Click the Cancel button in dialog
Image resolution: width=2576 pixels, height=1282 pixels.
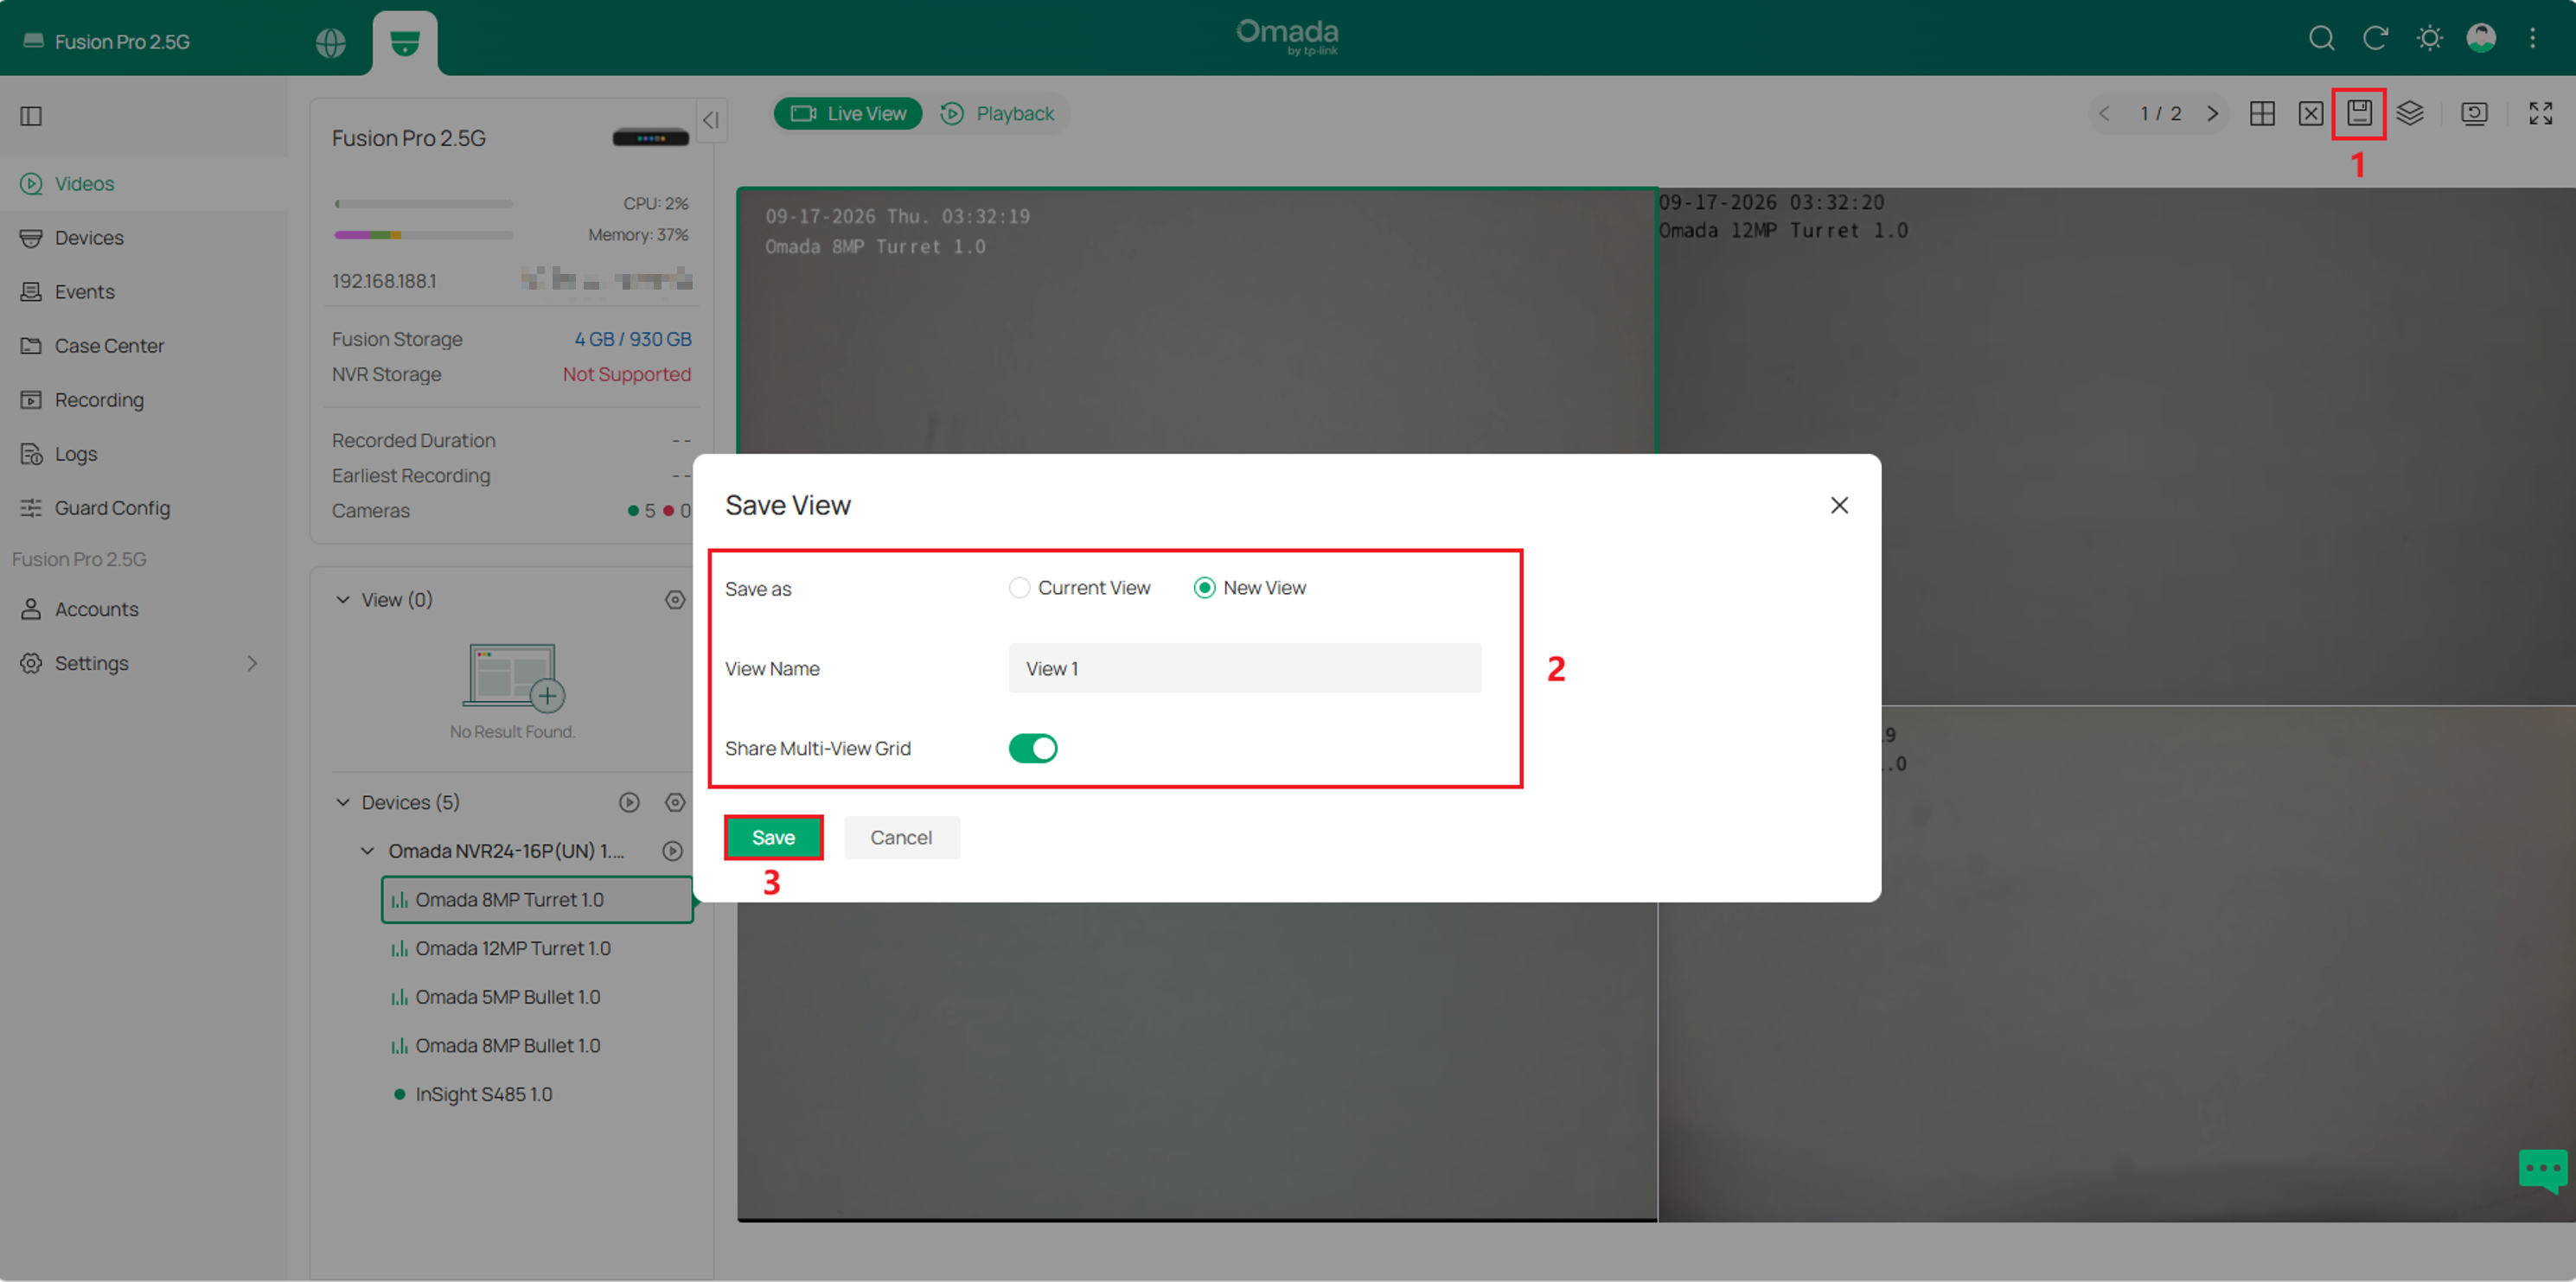(x=901, y=837)
